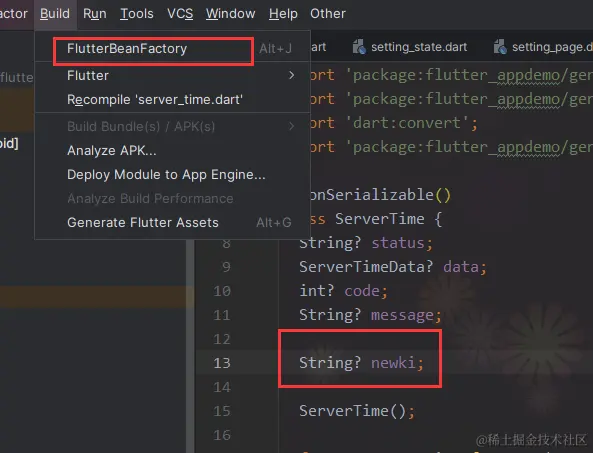Open the Tools menu
Viewport: 593px width, 453px height.
(x=137, y=14)
